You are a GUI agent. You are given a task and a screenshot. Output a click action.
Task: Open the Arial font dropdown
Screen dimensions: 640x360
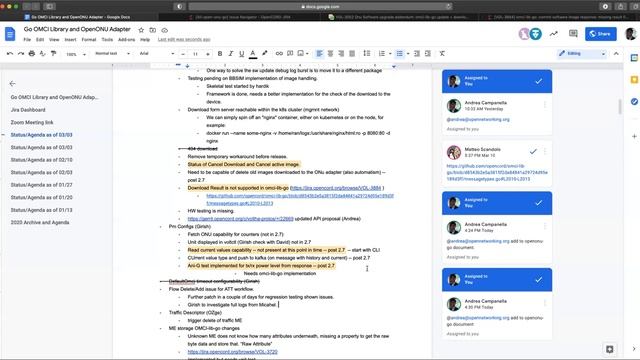pos(156,53)
